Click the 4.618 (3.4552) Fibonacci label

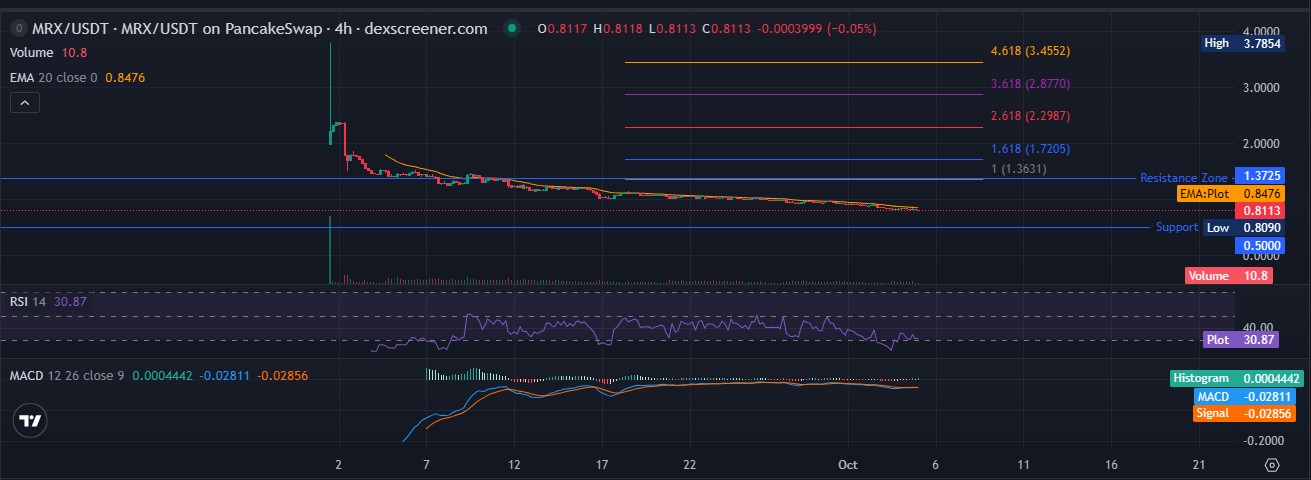[x=1030, y=50]
